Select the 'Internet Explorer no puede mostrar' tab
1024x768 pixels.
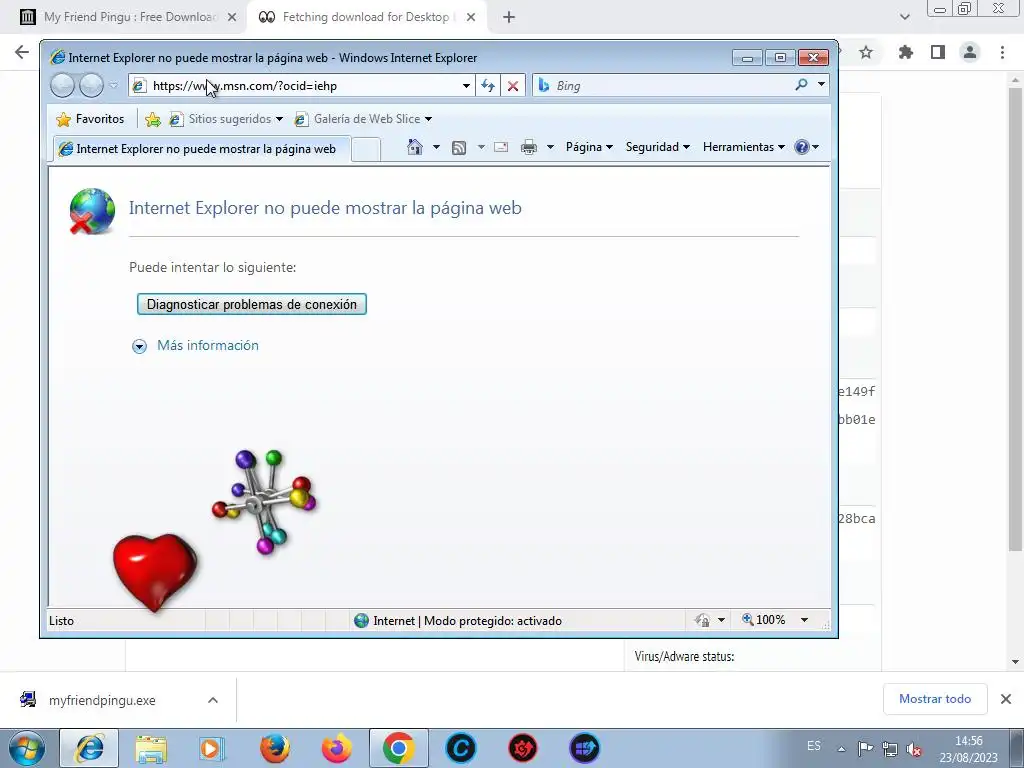click(201, 149)
